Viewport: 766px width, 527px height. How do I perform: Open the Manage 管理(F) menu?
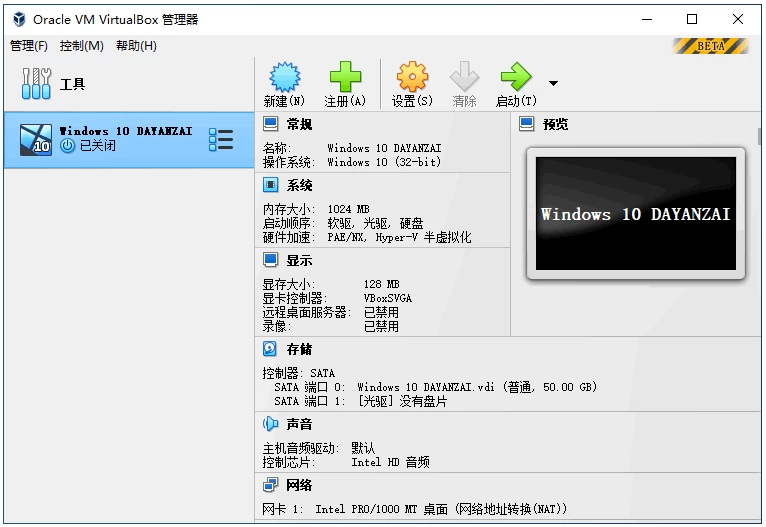29,46
